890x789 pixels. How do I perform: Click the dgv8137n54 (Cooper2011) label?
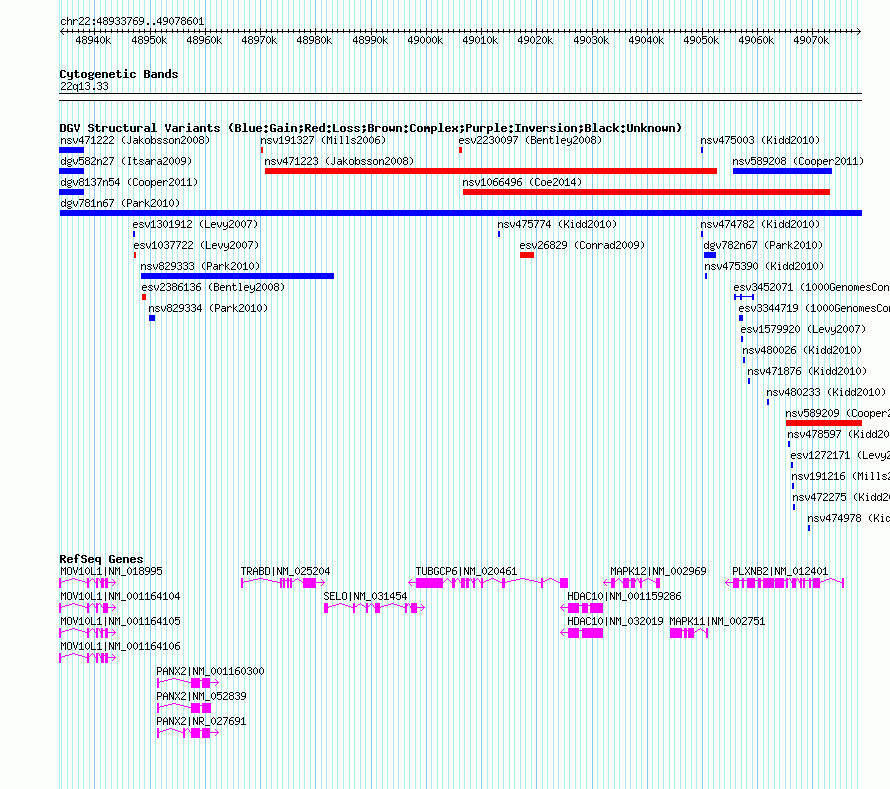[129, 182]
